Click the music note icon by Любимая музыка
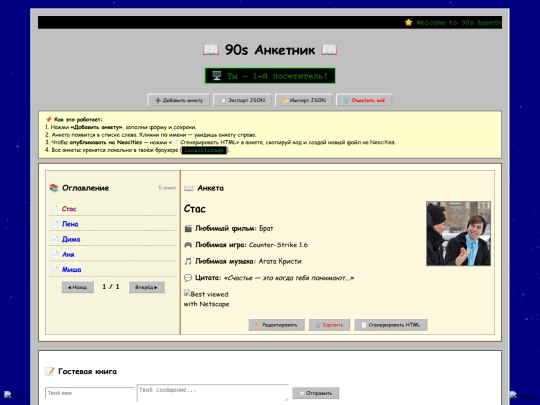This screenshot has width=540, height=405. (x=188, y=261)
